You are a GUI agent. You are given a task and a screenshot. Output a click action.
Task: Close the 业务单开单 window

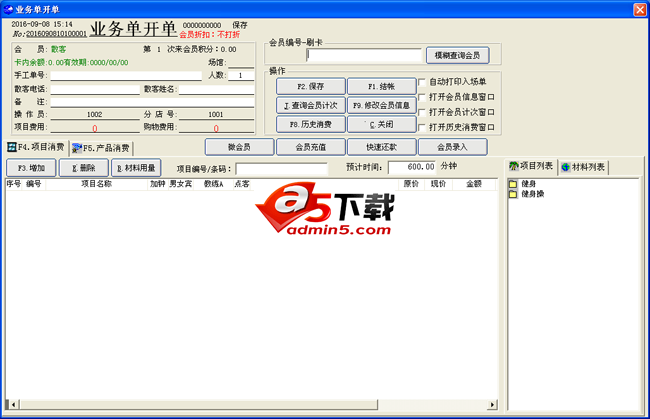click(640, 9)
